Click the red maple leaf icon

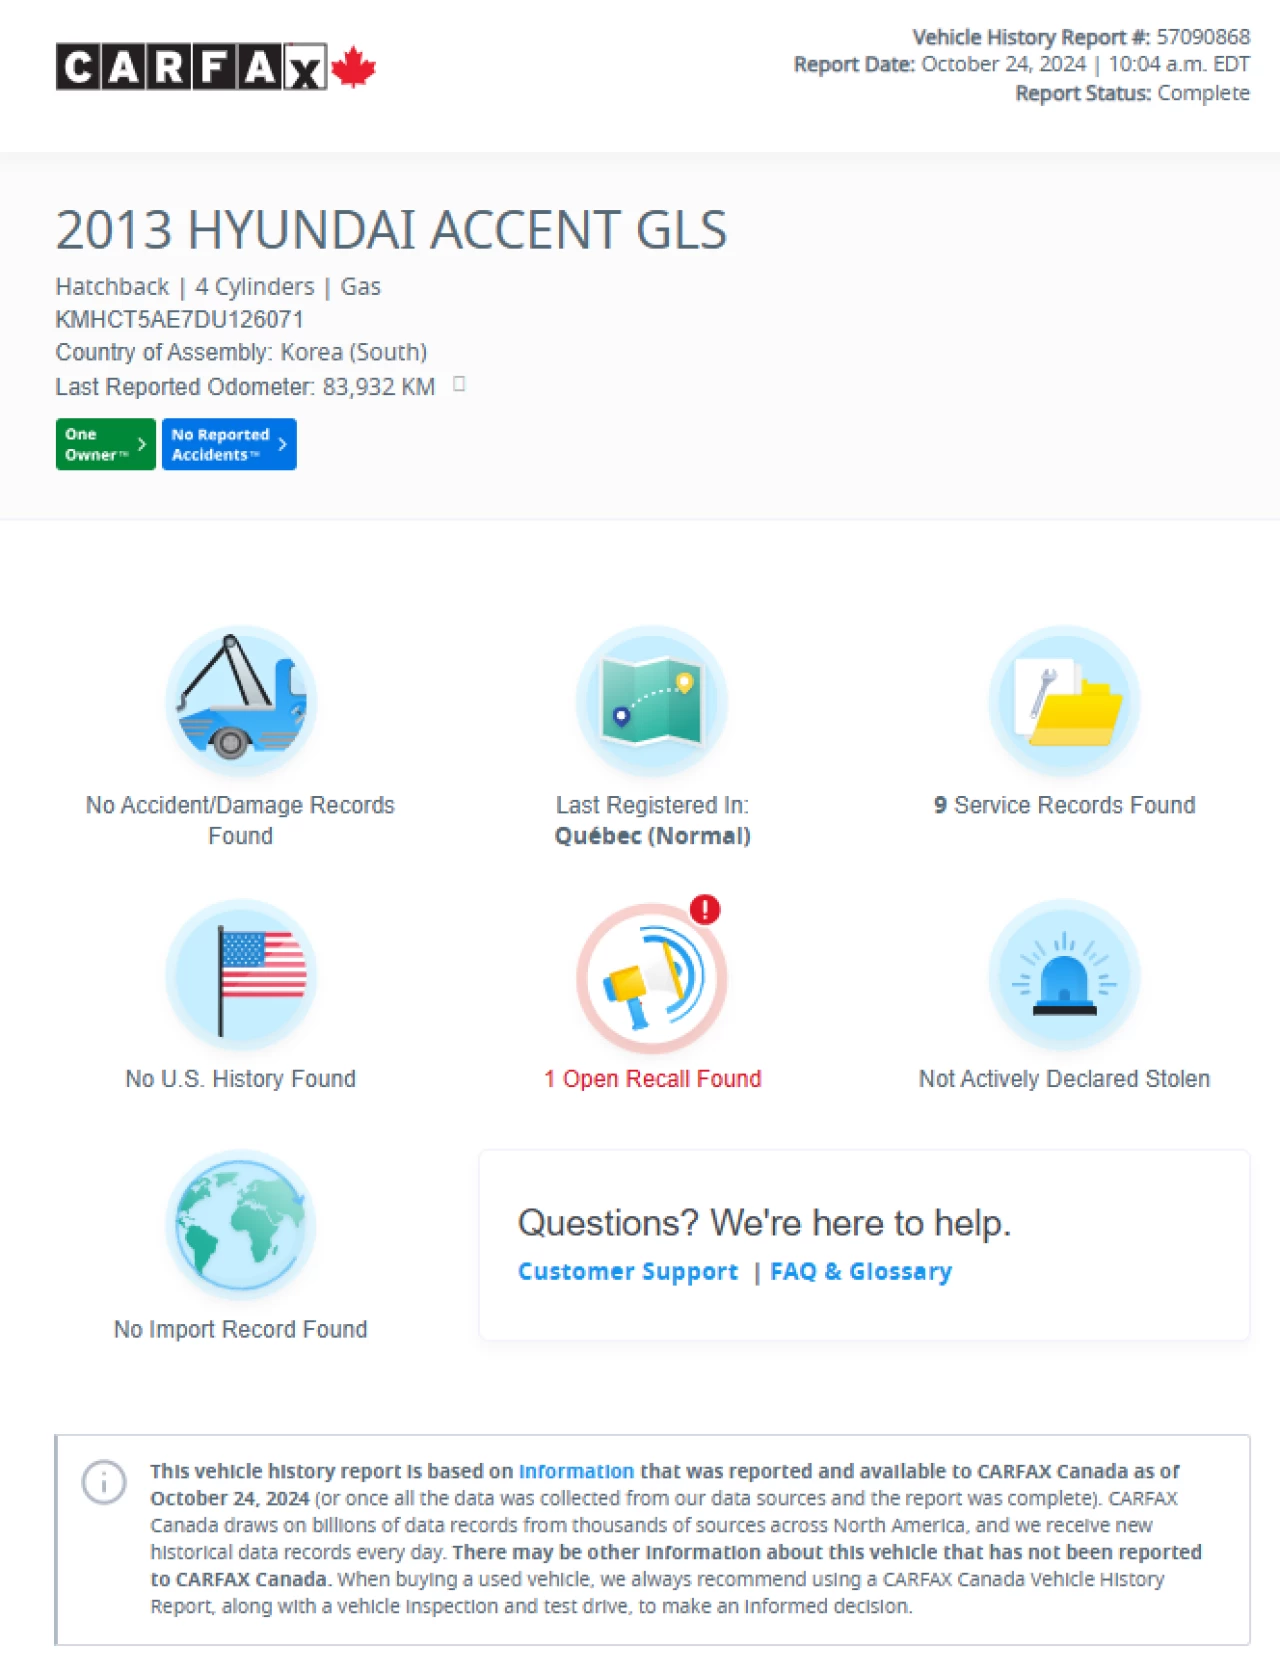point(353,67)
